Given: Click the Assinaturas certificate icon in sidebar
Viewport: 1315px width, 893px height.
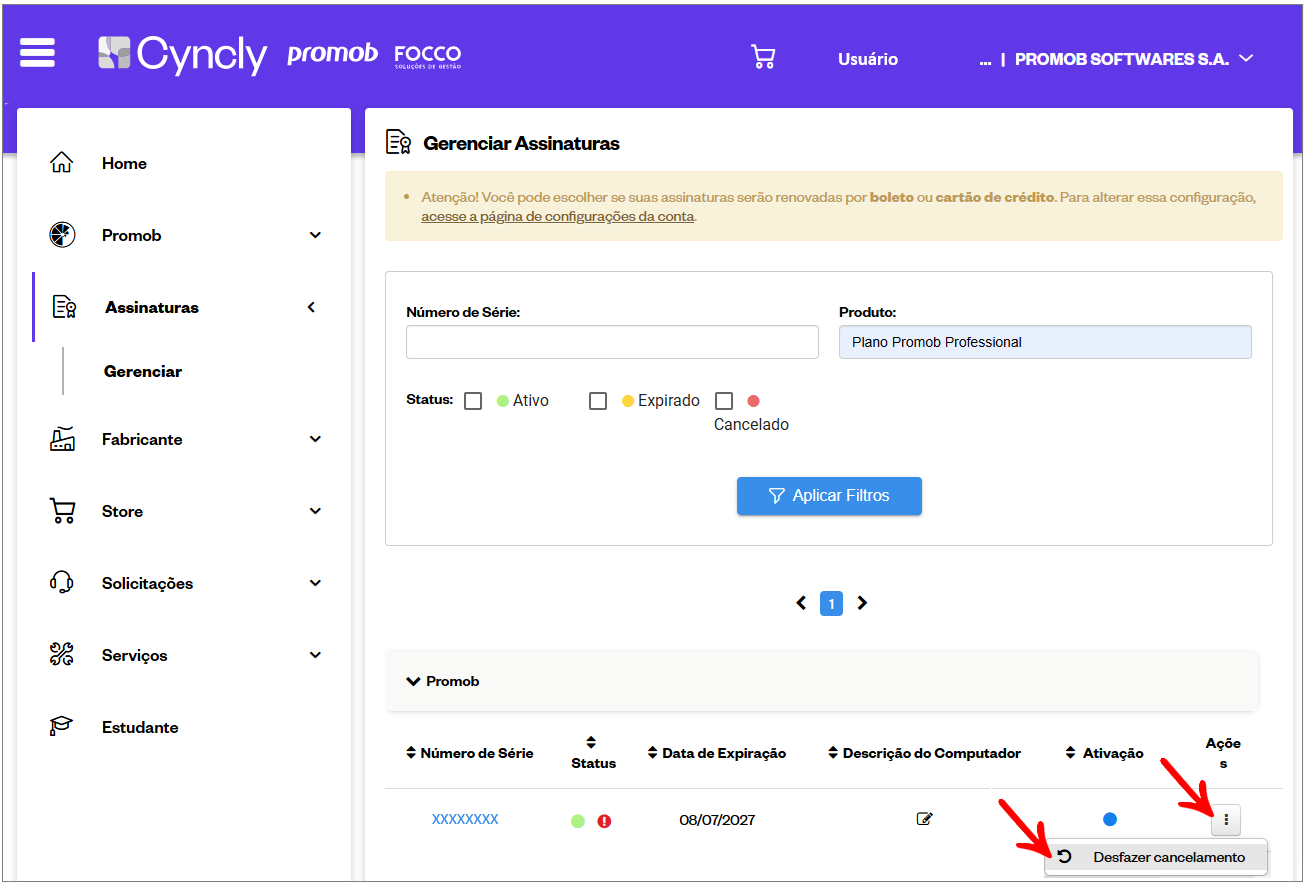Looking at the screenshot, I should [x=64, y=307].
